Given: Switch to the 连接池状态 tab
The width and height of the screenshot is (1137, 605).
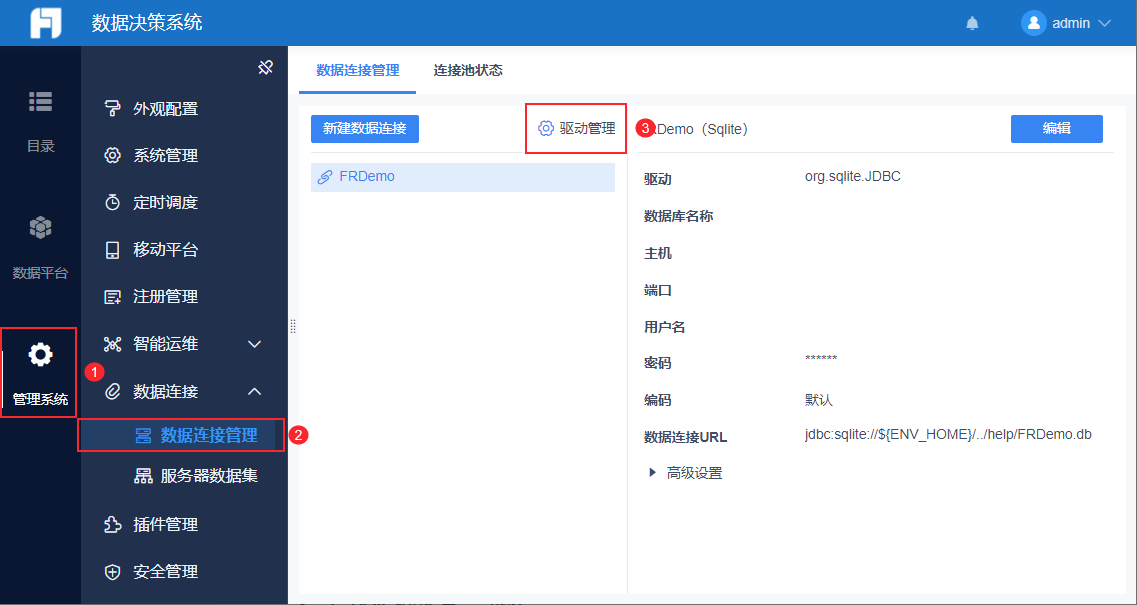Looking at the screenshot, I should [x=468, y=70].
